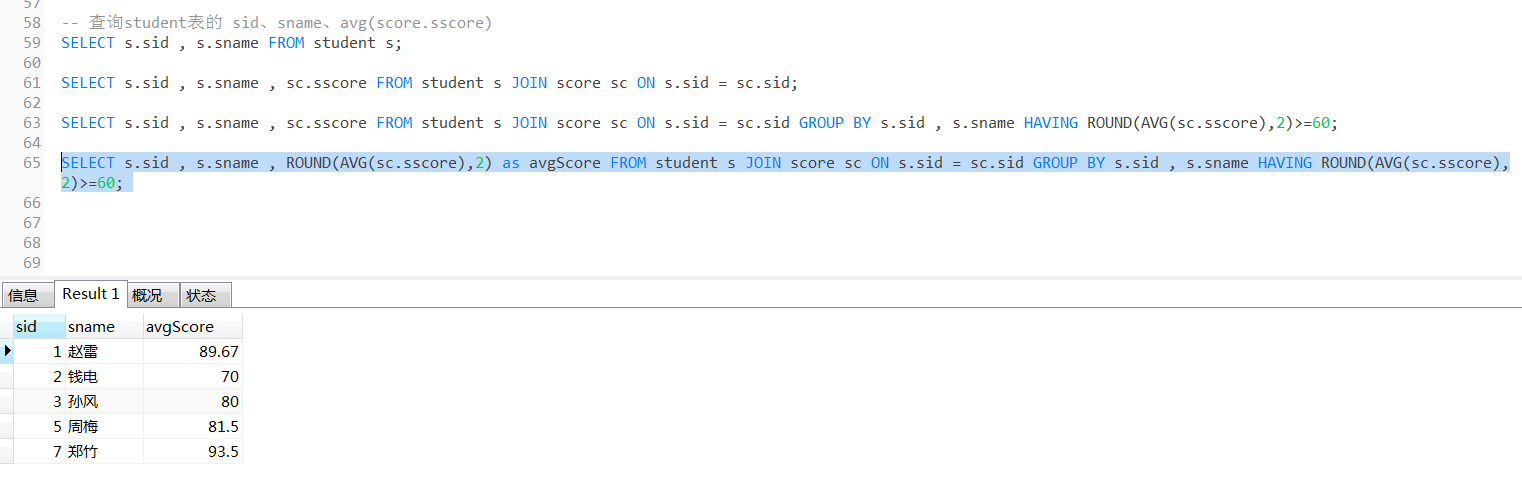Place cursor in line 59 SELECT statement
Image resolution: width=1522 pixels, height=484 pixels.
tap(231, 42)
